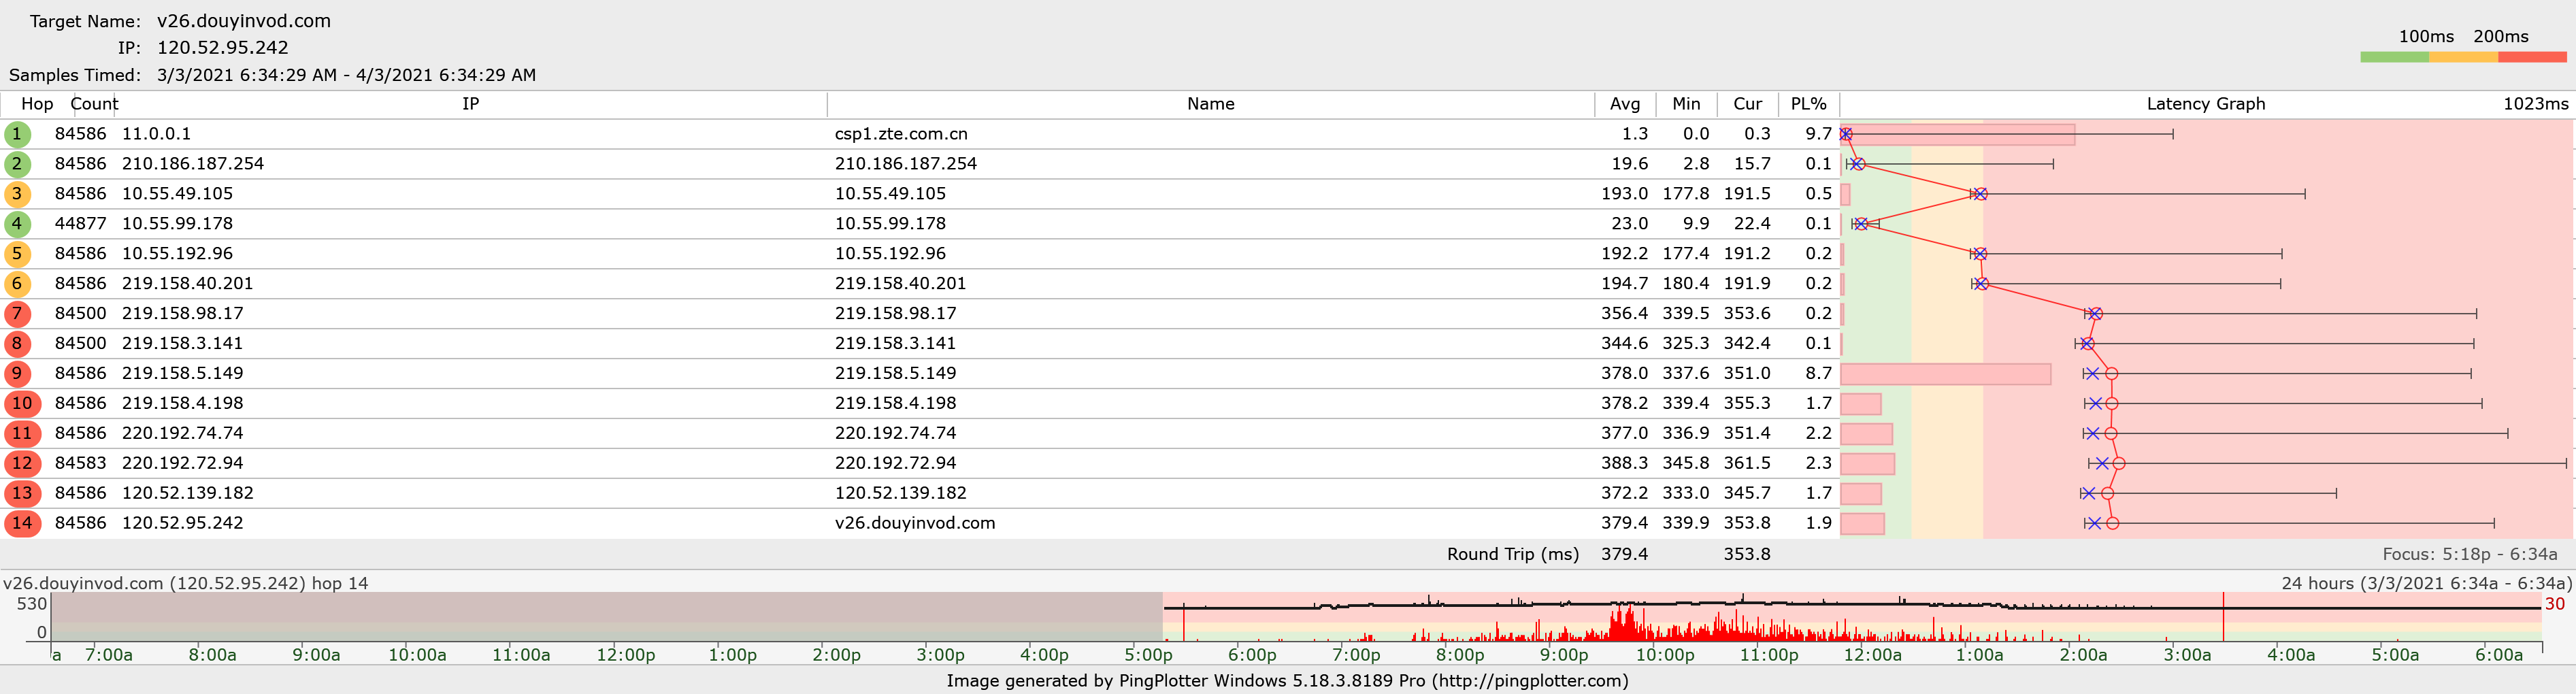Click the 9:00p mark on the timeline
The height and width of the screenshot is (694, 2576).
pos(1564,655)
